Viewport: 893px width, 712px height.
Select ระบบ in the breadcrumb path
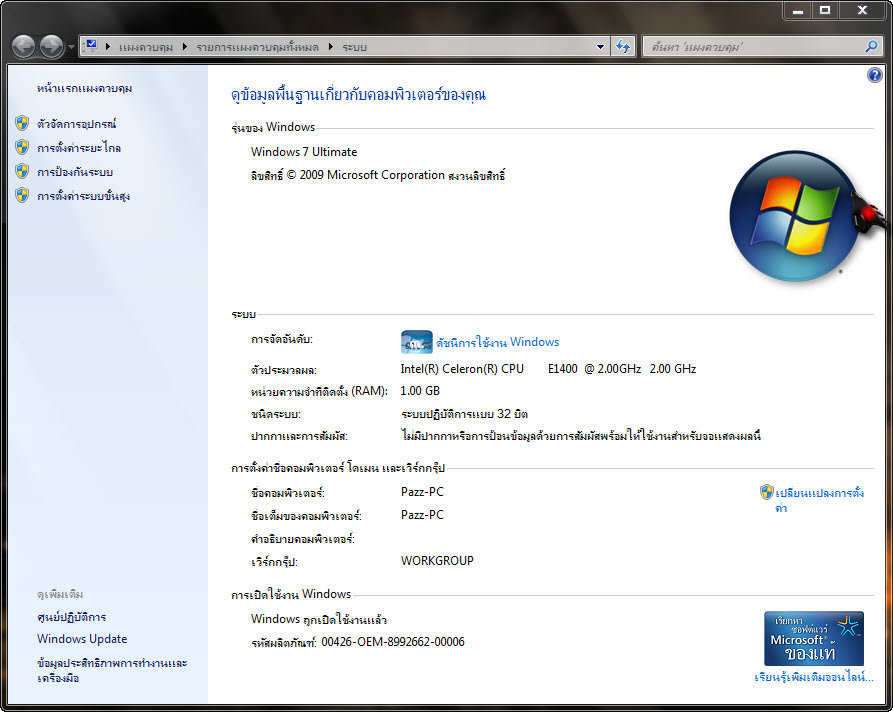tap(354, 47)
